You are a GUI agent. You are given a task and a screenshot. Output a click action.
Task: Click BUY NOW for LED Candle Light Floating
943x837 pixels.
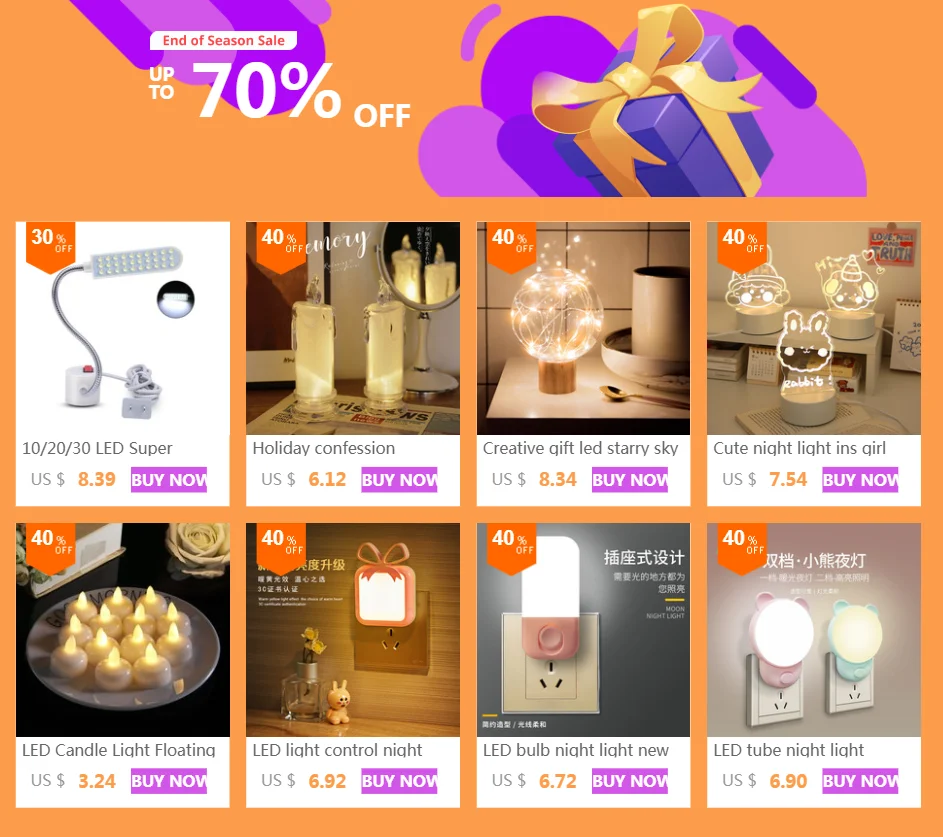(169, 781)
